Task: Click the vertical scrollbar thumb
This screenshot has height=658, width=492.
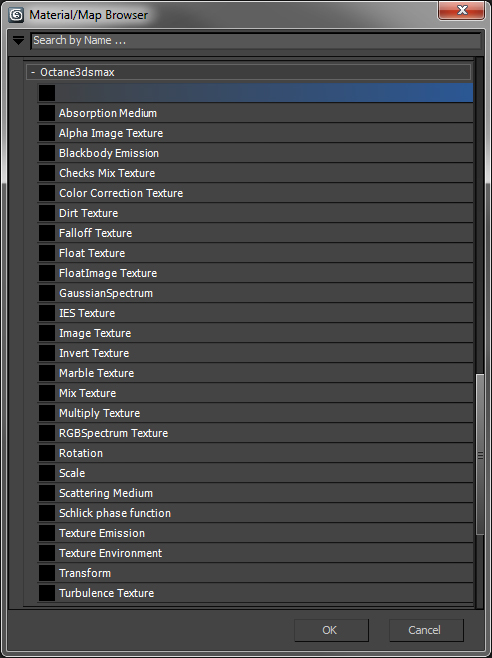Action: click(x=480, y=455)
